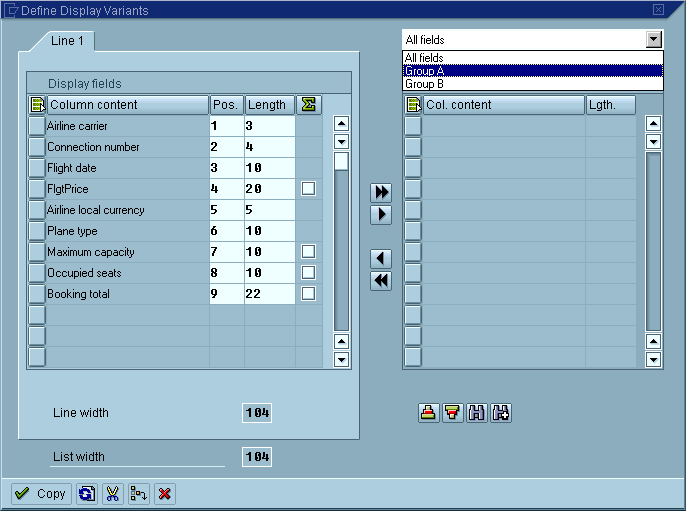The width and height of the screenshot is (686, 511).
Task: Click the red X cancel icon
Action: coord(165,494)
